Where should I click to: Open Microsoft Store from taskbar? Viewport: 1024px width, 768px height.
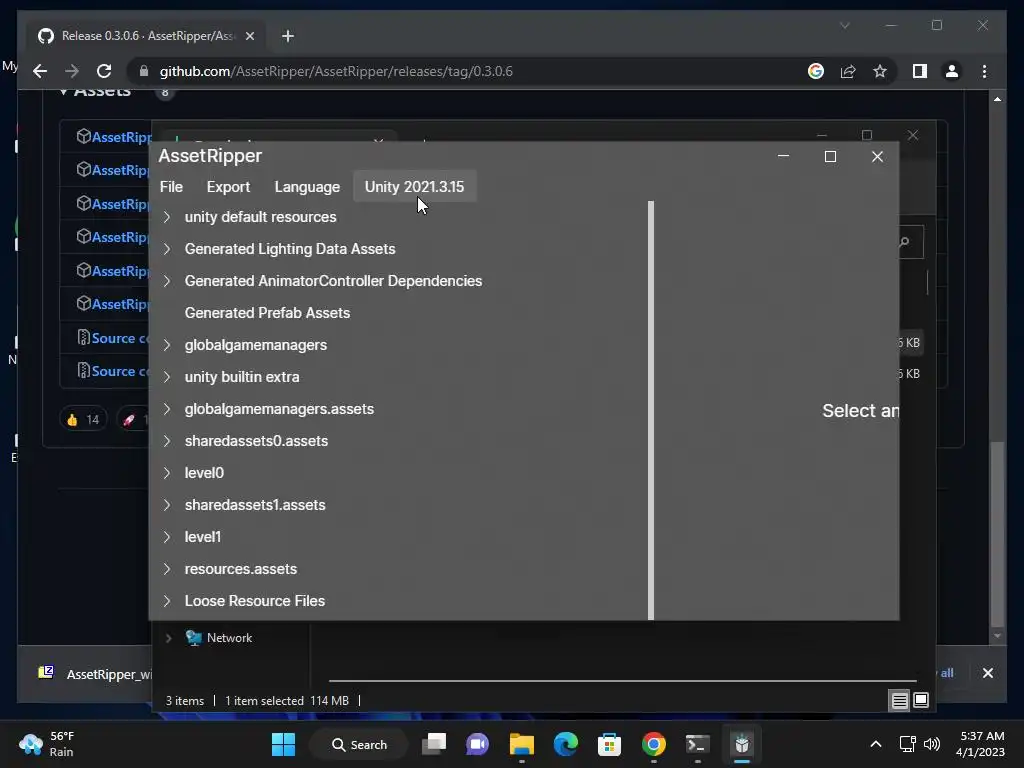pos(609,744)
